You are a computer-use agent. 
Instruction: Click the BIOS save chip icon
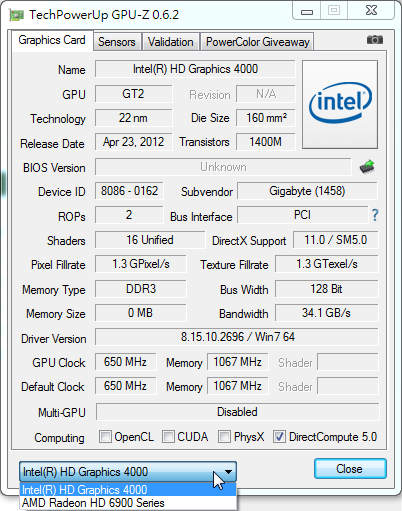(x=367, y=167)
